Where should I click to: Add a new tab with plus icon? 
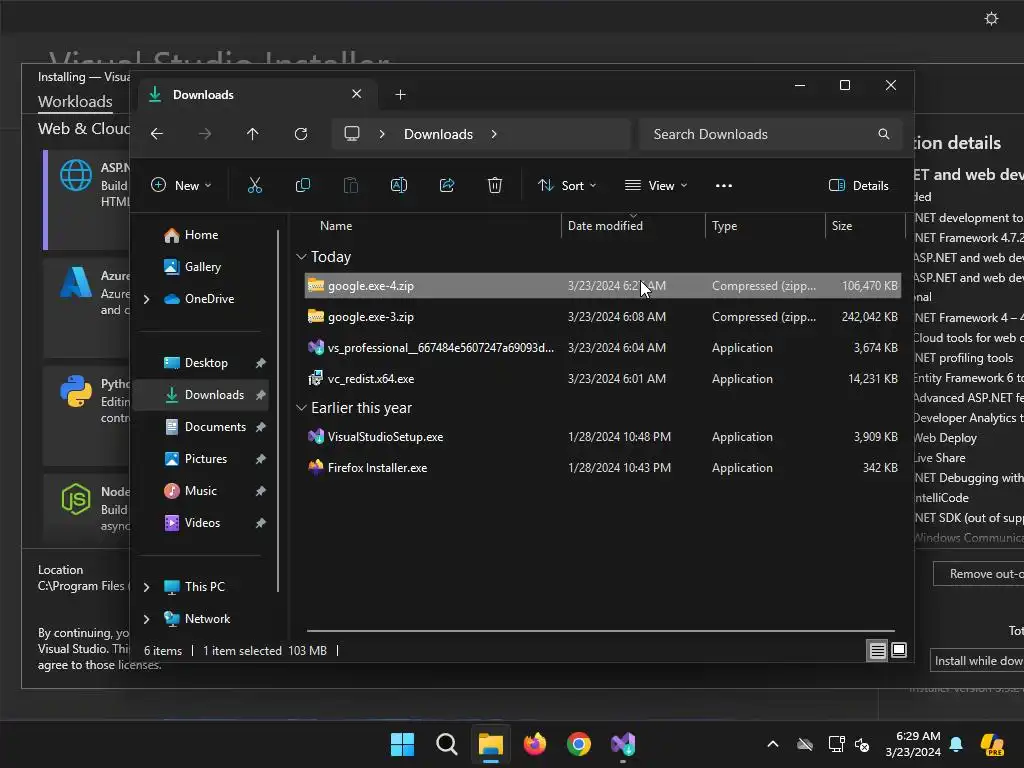(400, 95)
